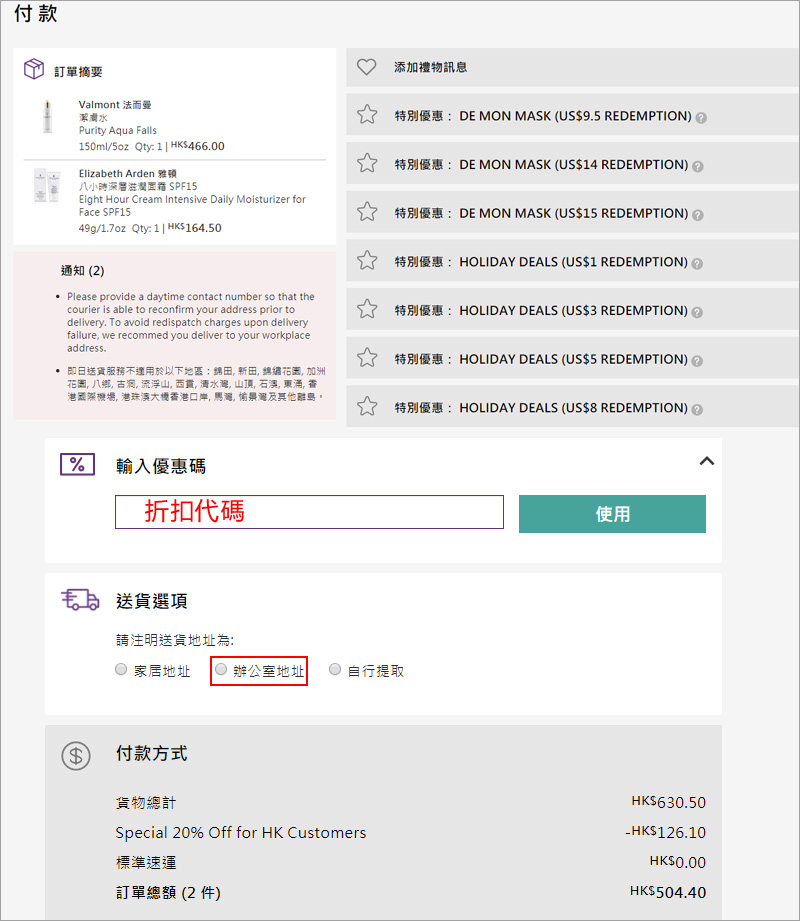
Task: Click help question mark next to HOLIDAY DEALS US$5
Action: (698, 360)
